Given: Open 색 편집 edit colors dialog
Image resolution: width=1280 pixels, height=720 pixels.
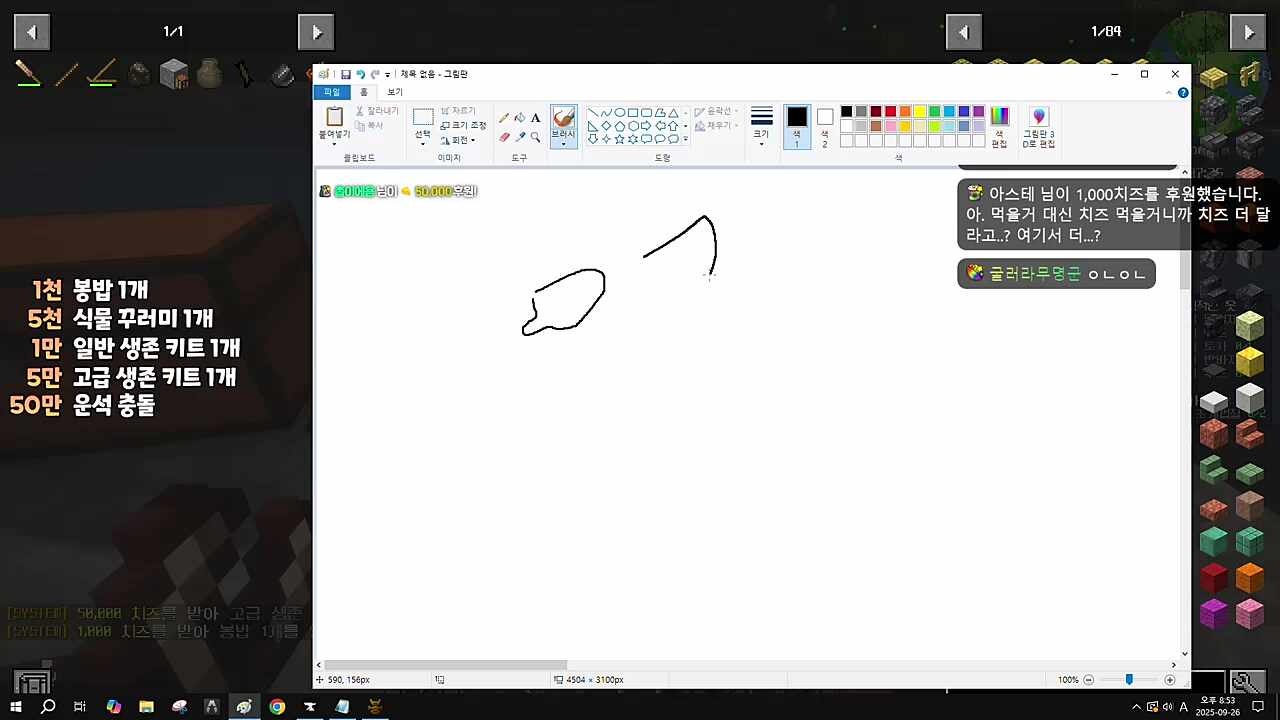Looking at the screenshot, I should point(999,126).
